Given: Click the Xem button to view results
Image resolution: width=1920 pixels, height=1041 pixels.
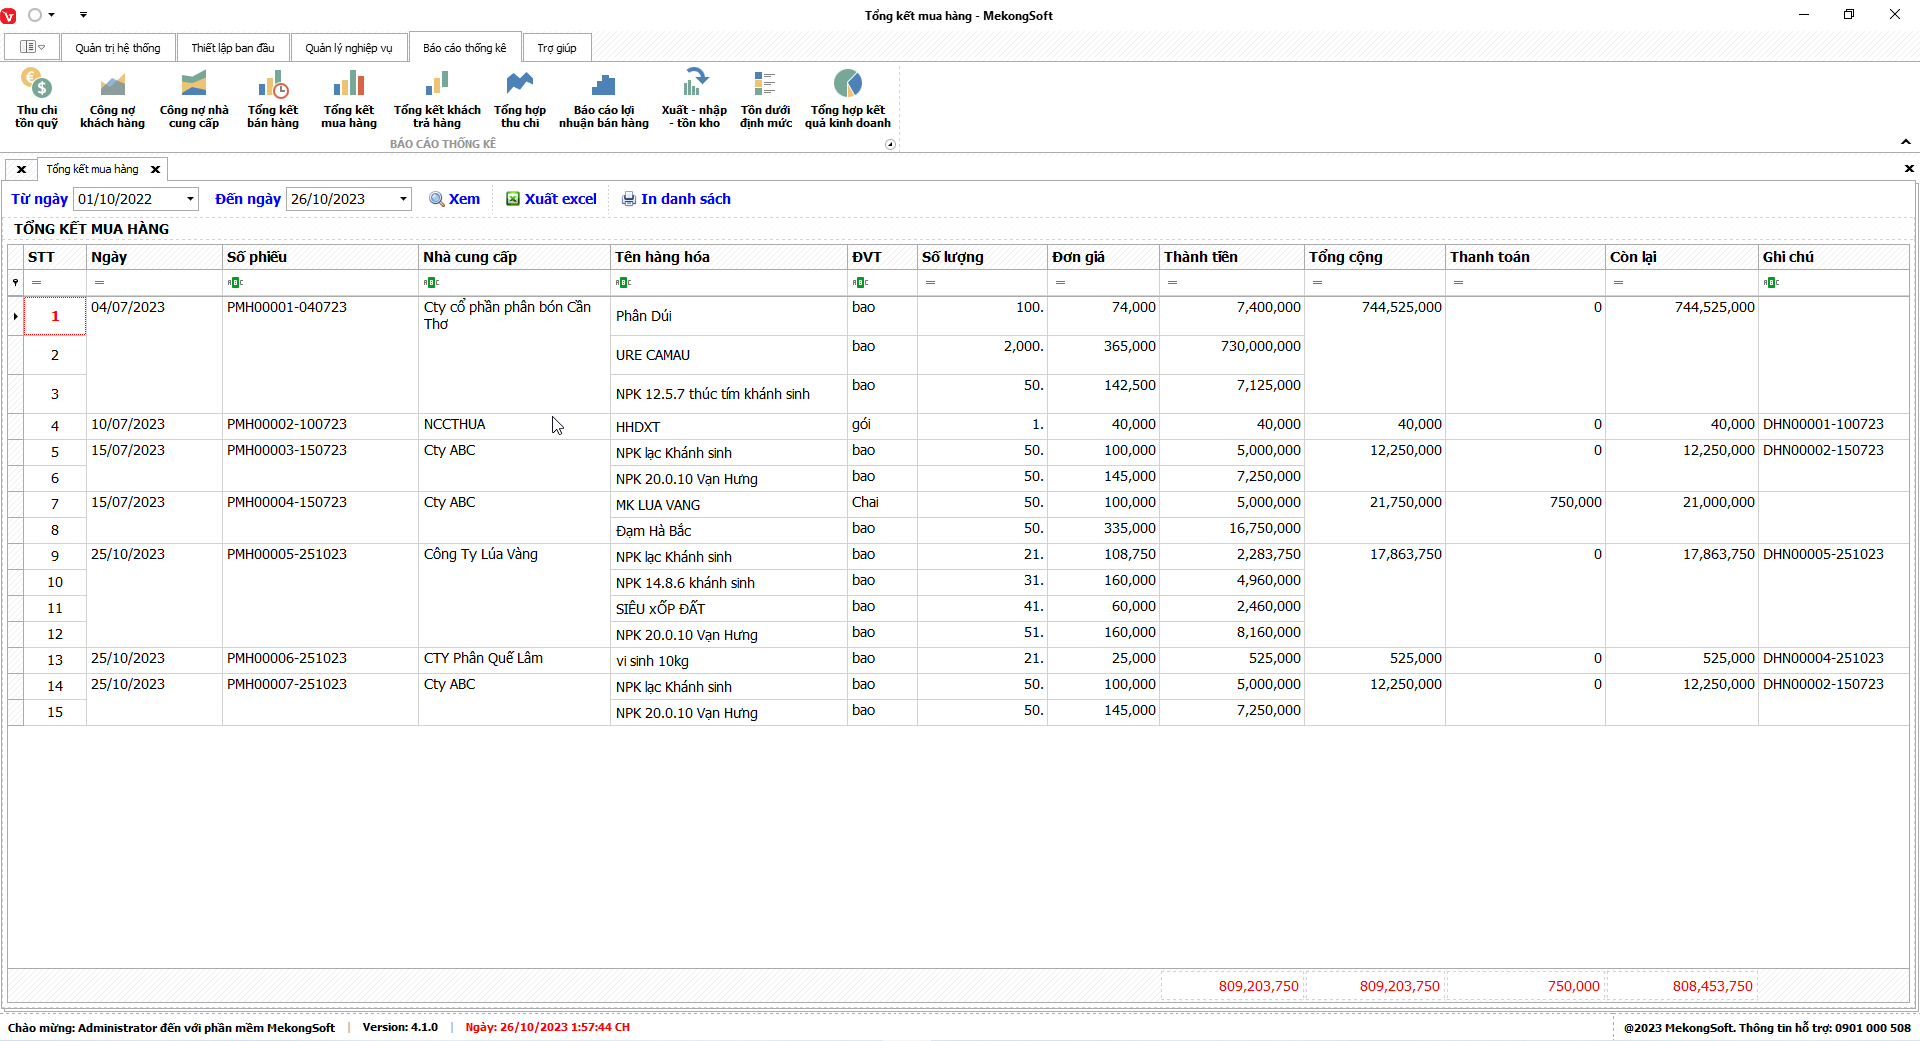Looking at the screenshot, I should 455,199.
